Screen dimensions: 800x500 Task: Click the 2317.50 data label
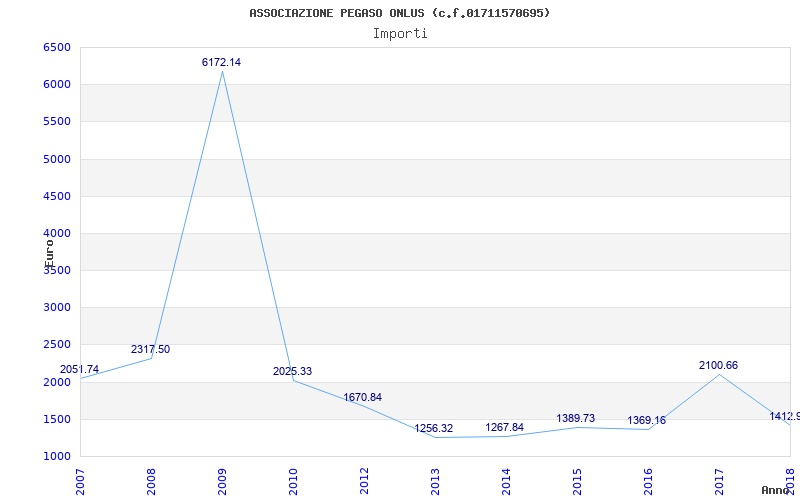151,349
